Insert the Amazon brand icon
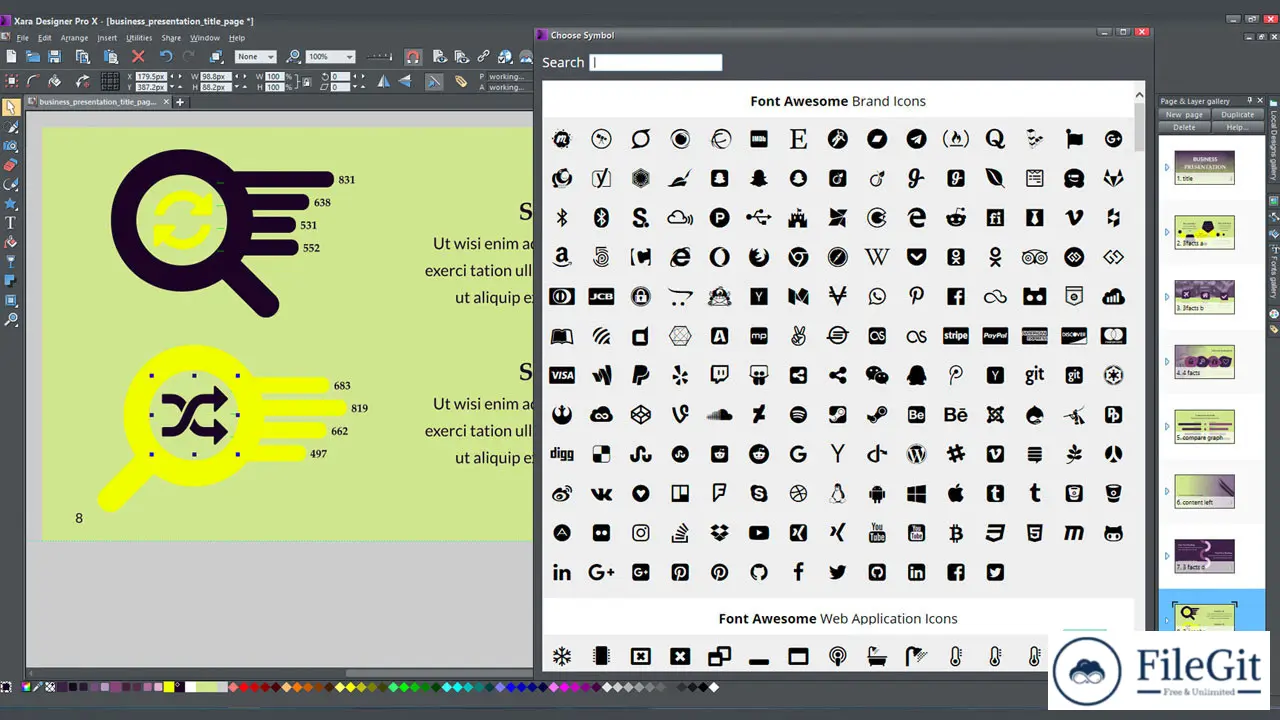 (x=562, y=257)
